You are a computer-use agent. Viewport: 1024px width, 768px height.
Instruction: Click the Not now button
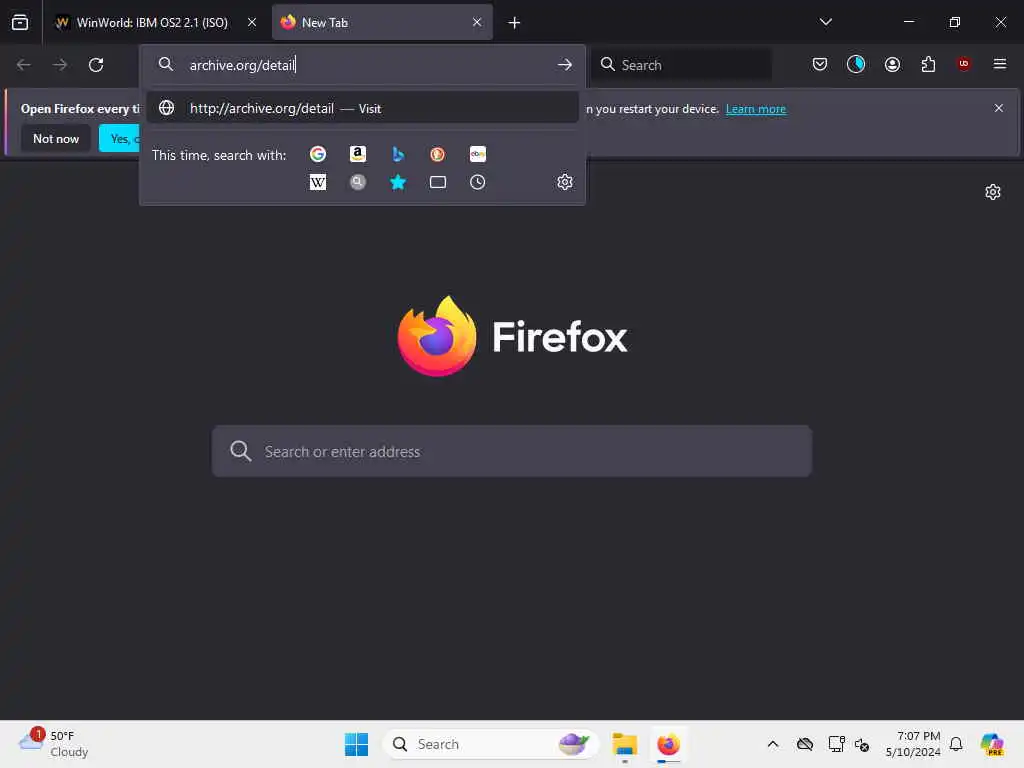point(56,138)
